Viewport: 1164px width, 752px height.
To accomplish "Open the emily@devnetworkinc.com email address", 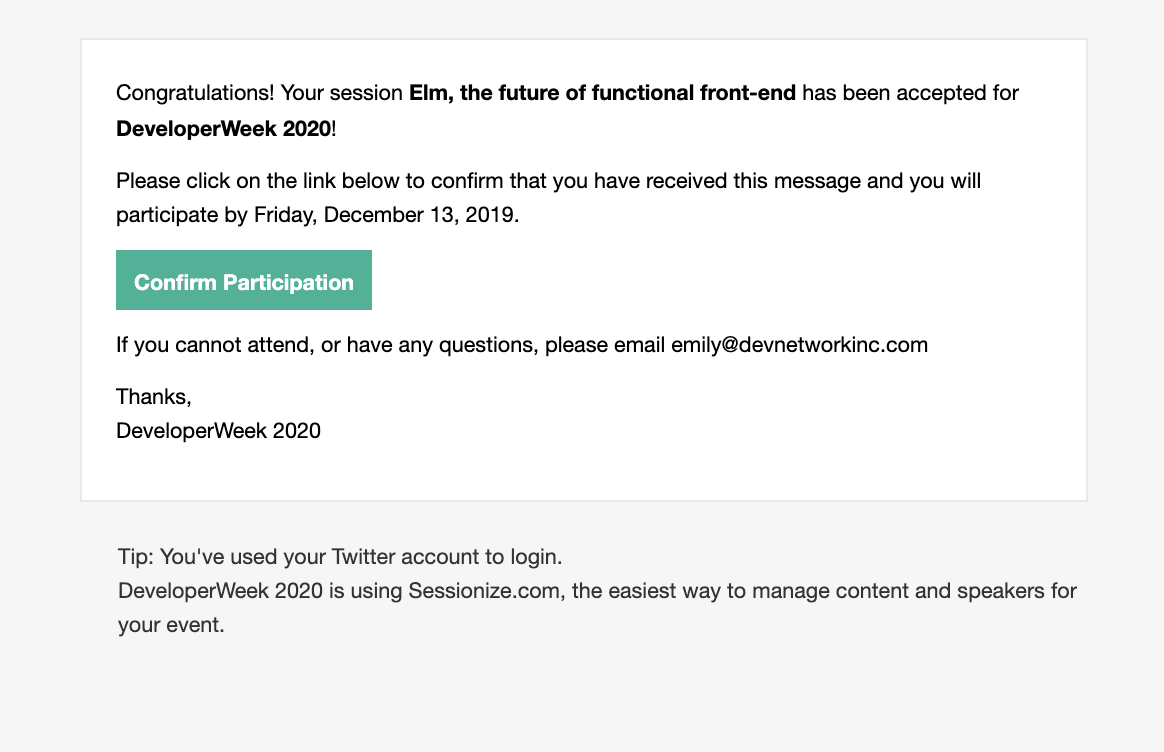I will pyautogui.click(x=800, y=345).
